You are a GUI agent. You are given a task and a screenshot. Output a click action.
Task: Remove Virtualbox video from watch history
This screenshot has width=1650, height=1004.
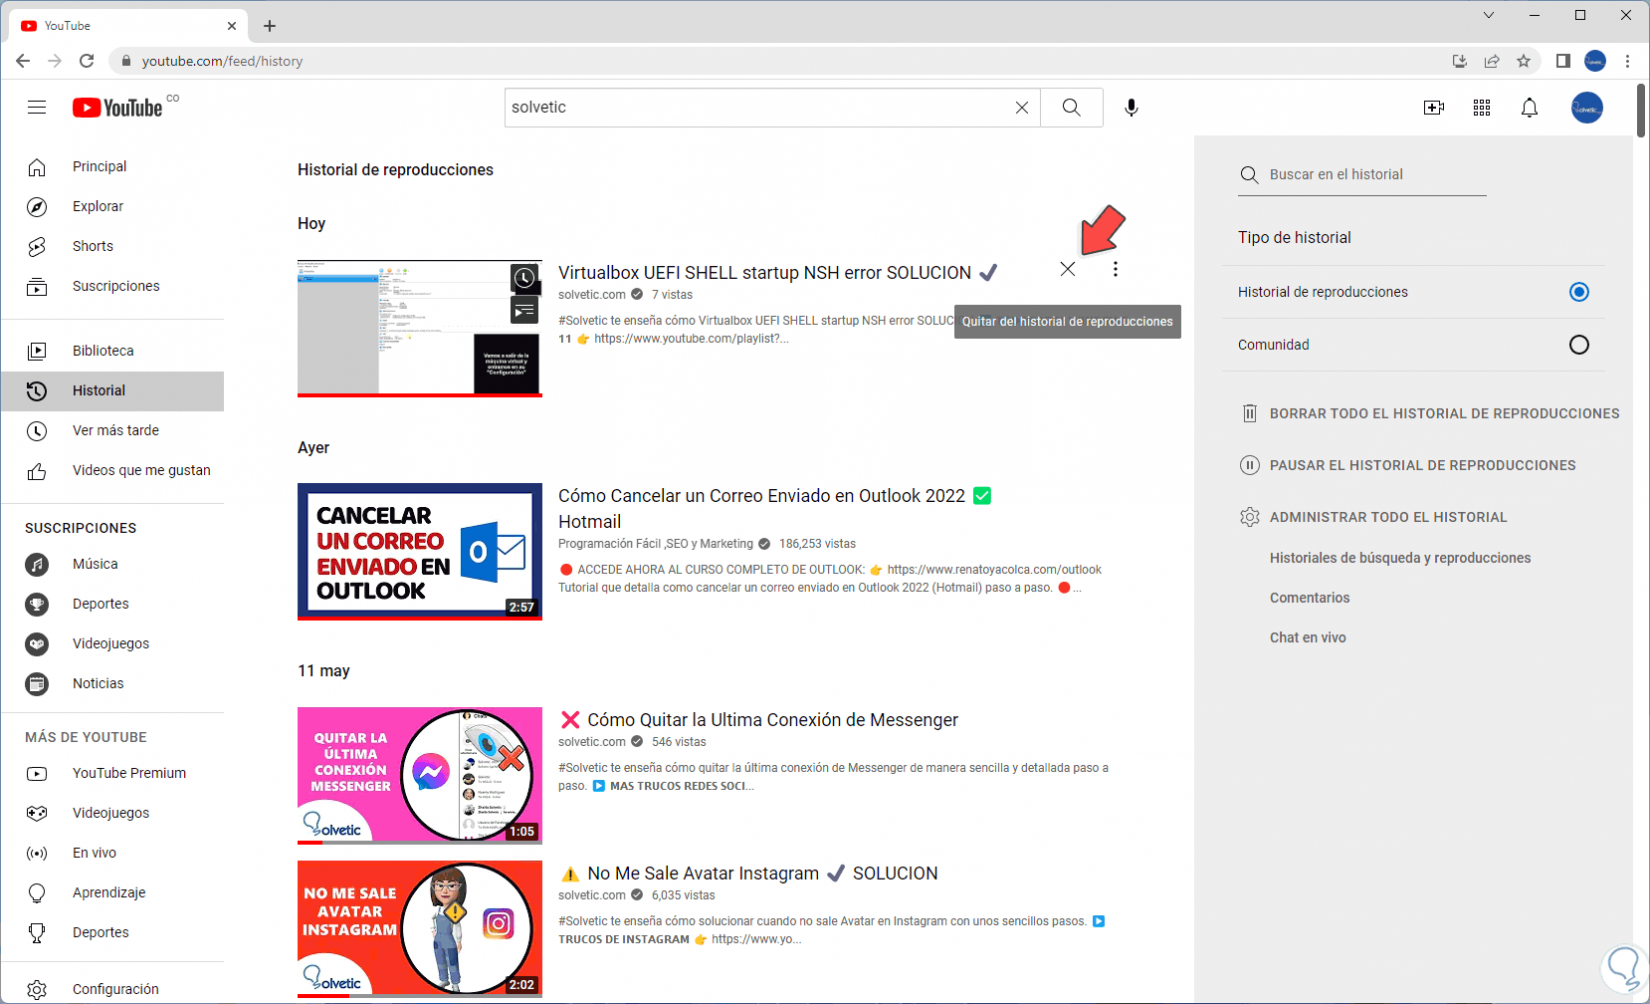pos(1067,269)
